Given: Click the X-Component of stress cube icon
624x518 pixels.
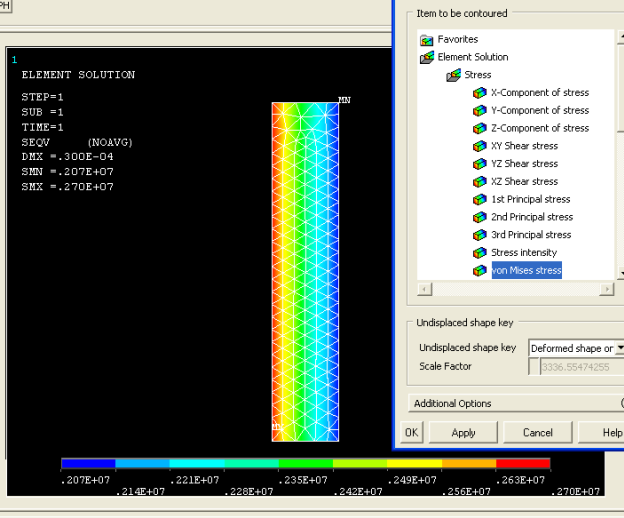Looking at the screenshot, I should (480, 93).
